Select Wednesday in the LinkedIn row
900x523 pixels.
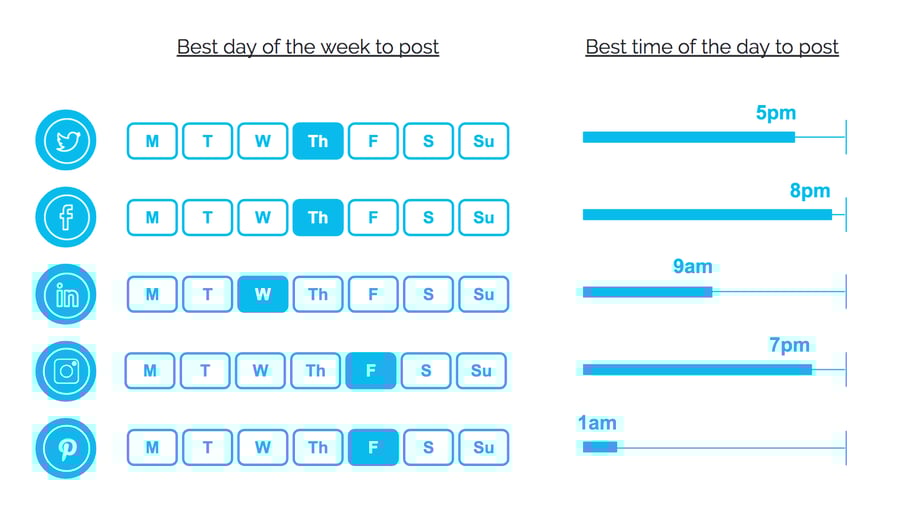pyautogui.click(x=263, y=295)
